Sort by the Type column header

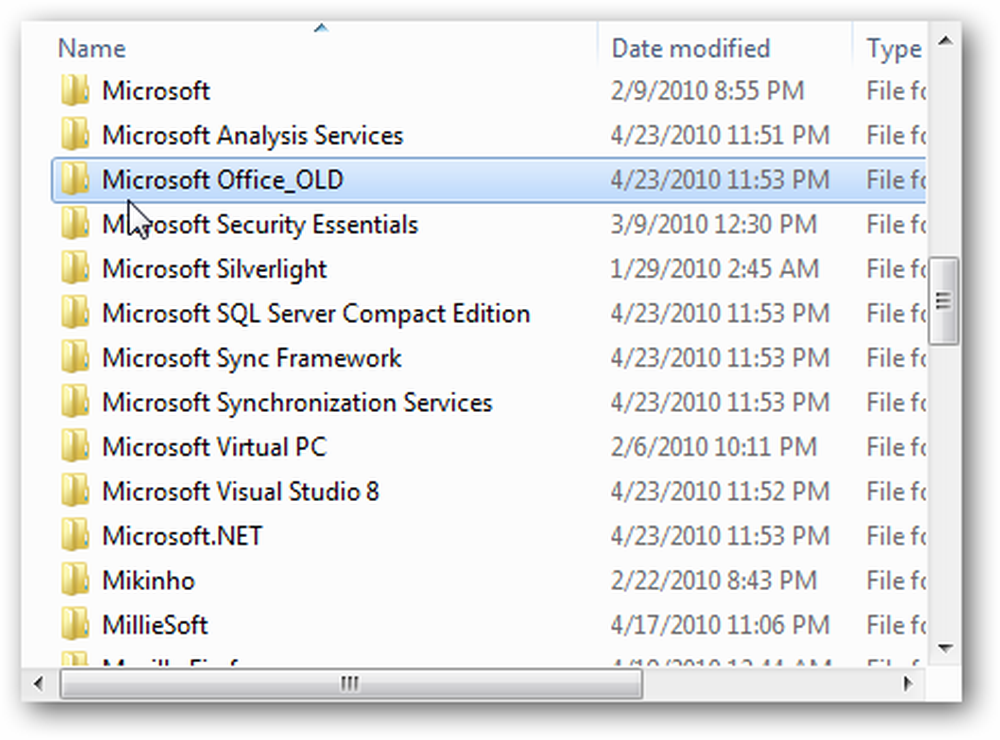click(x=893, y=49)
